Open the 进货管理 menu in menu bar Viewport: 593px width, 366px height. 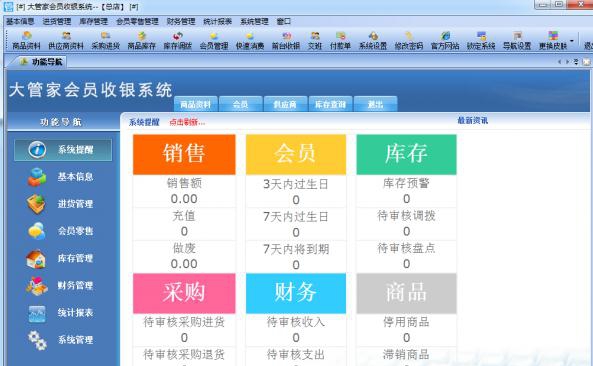[57, 22]
